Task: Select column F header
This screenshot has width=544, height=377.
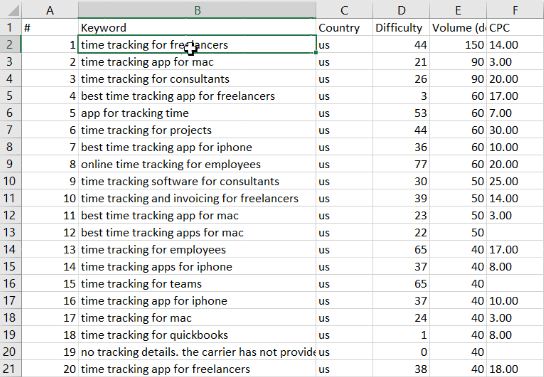Action: tap(515, 10)
